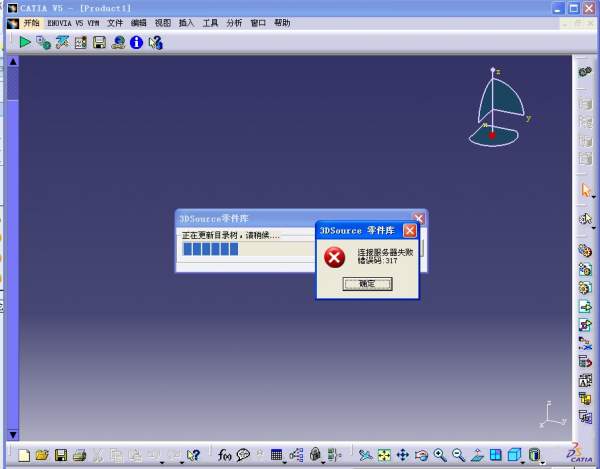Activate the Fly mode airplane icon

tap(366, 455)
